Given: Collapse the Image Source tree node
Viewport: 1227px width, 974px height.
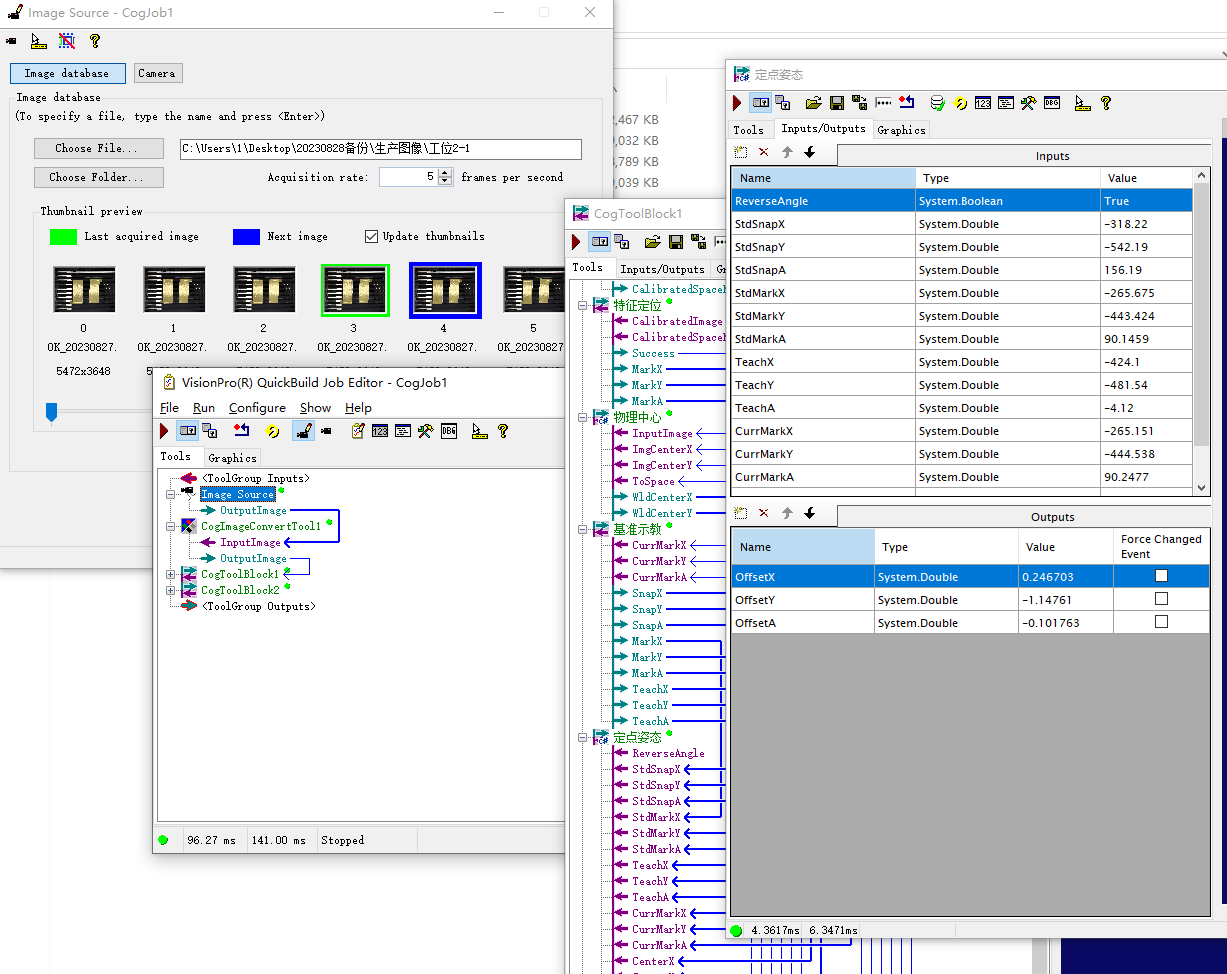Looking at the screenshot, I should pyautogui.click(x=171, y=494).
